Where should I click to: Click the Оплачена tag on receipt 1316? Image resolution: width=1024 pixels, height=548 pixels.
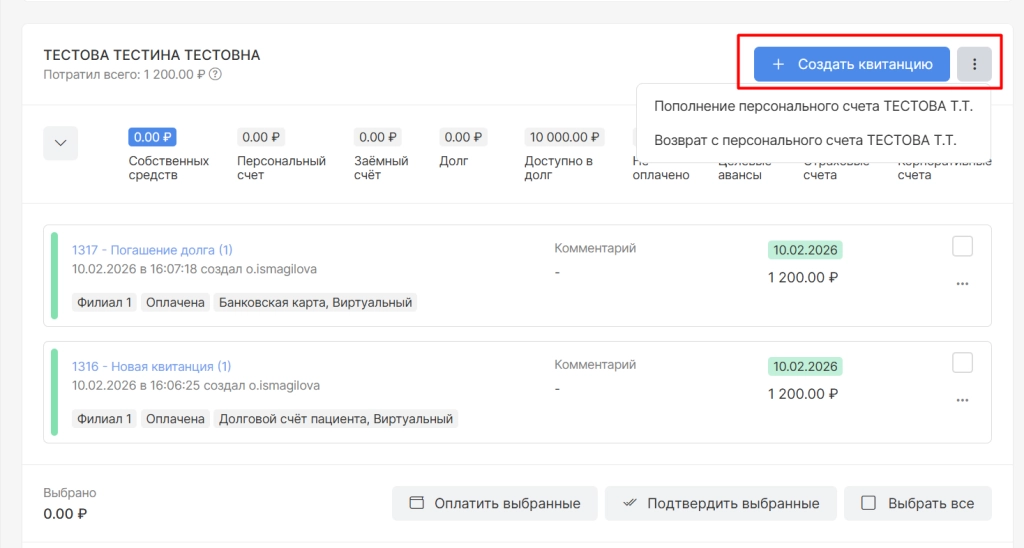pyautogui.click(x=175, y=419)
